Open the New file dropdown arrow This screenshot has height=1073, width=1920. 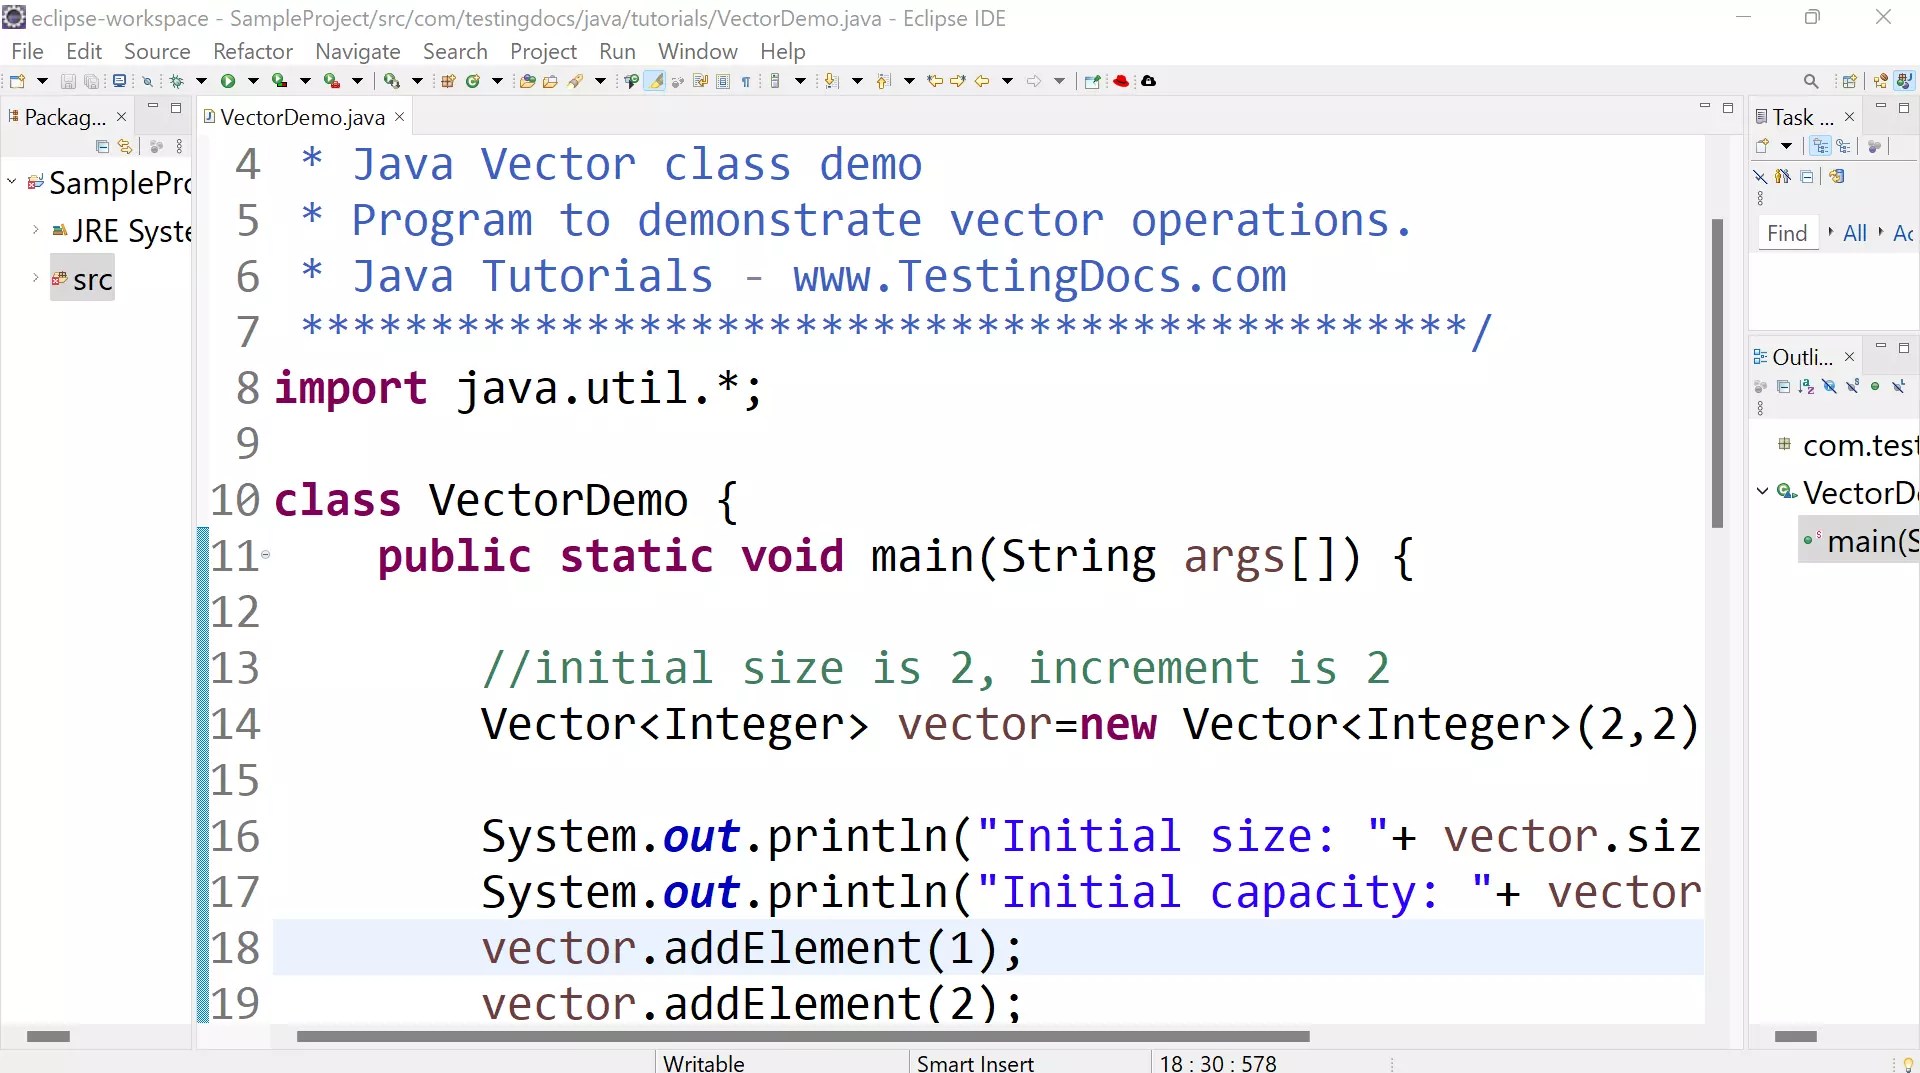pos(42,81)
